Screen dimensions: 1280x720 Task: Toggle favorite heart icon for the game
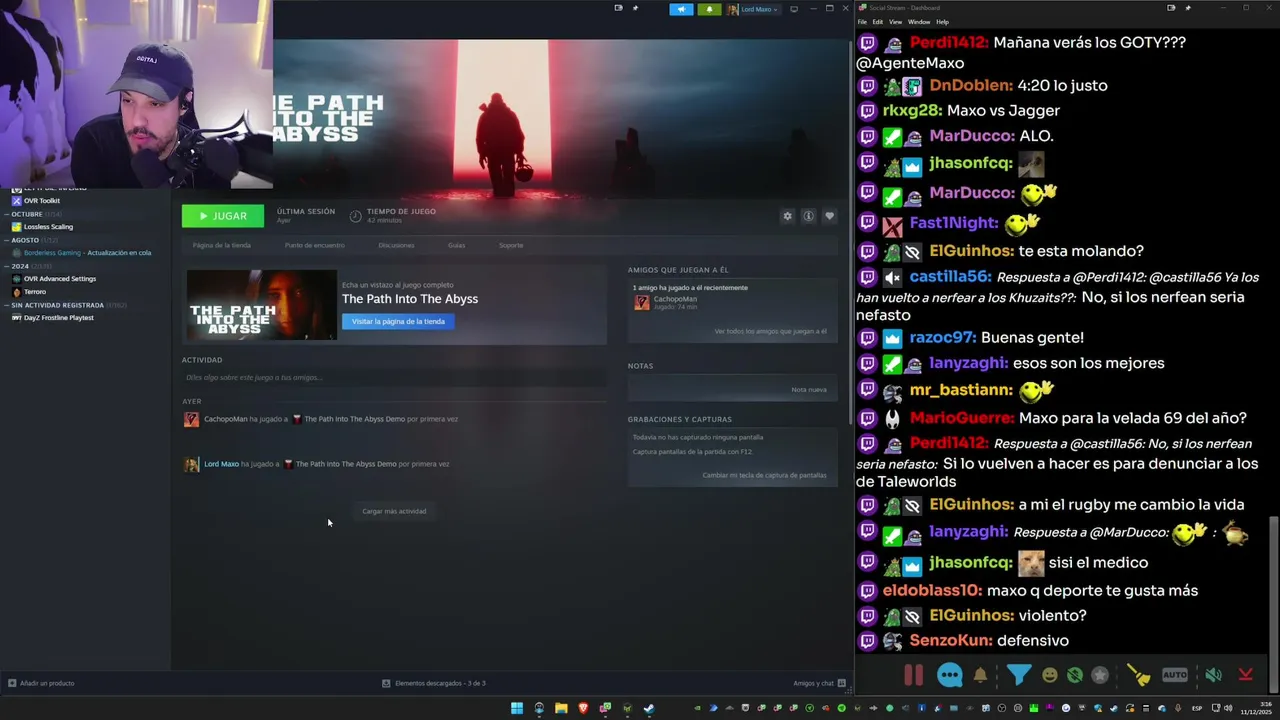829,216
